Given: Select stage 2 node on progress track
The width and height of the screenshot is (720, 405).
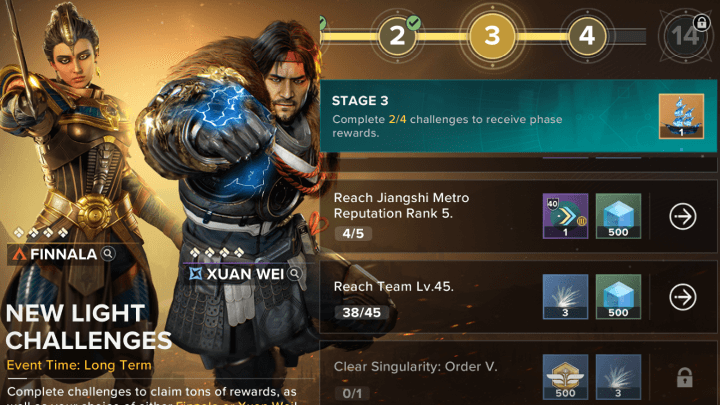Looking at the screenshot, I should click(398, 36).
